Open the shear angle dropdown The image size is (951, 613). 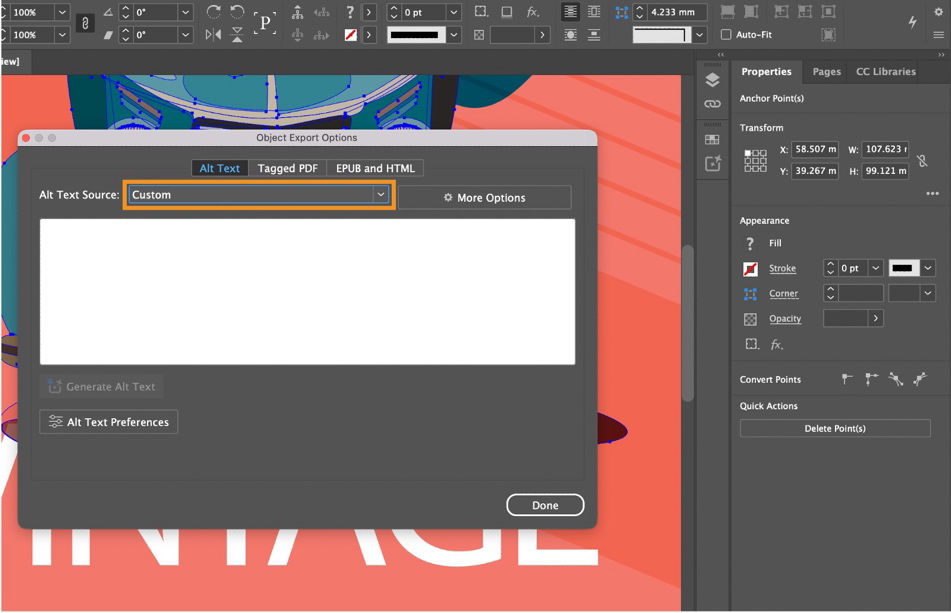pos(186,35)
